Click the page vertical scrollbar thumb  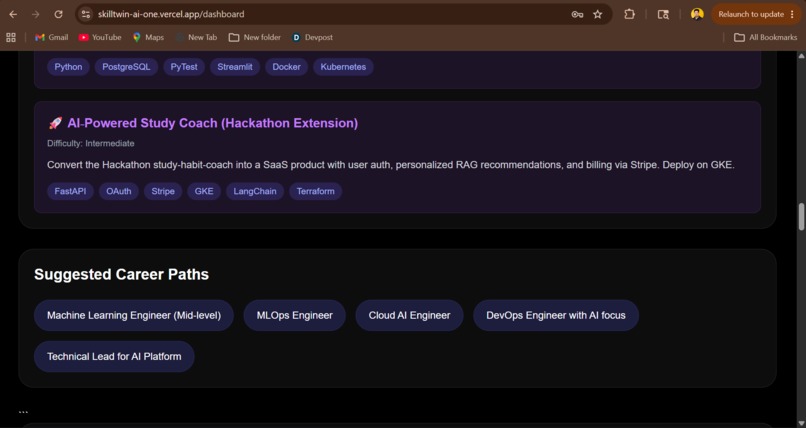801,216
